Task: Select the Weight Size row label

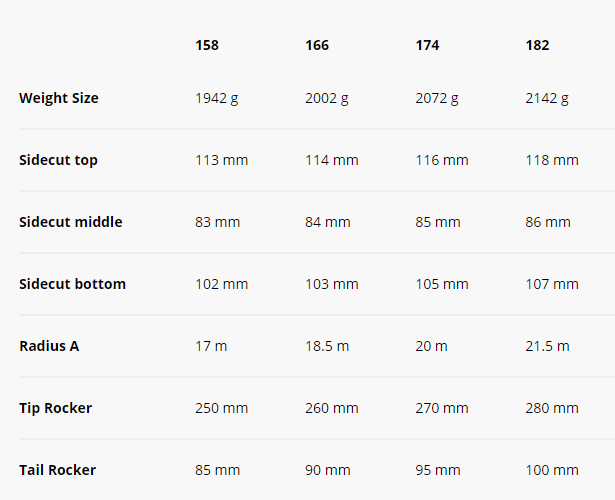Action: (x=59, y=98)
